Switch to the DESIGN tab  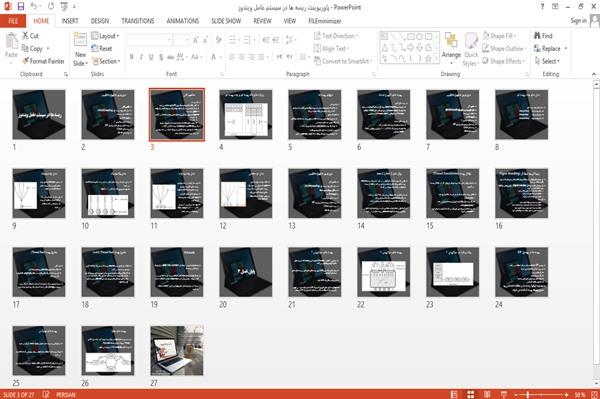pyautogui.click(x=100, y=21)
